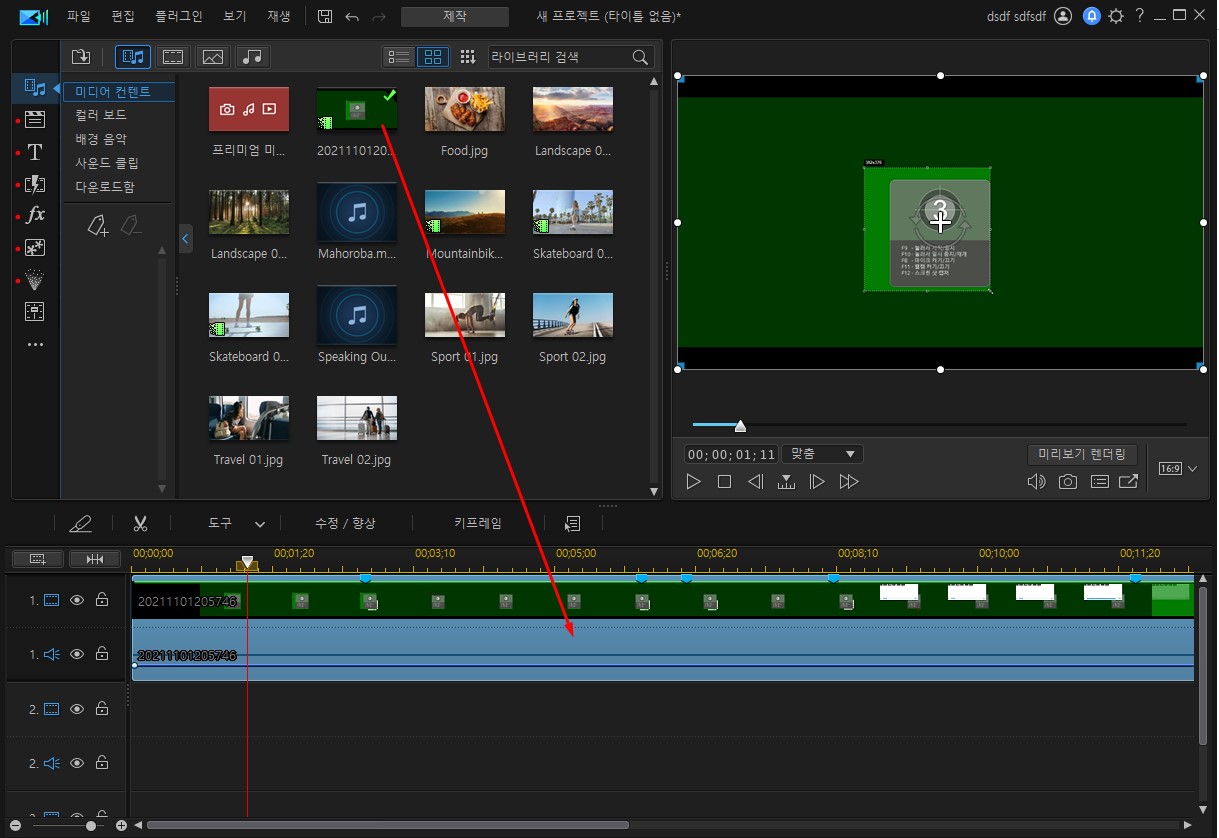The width and height of the screenshot is (1219, 838).
Task: Lock video track 1
Action: [x=102, y=600]
